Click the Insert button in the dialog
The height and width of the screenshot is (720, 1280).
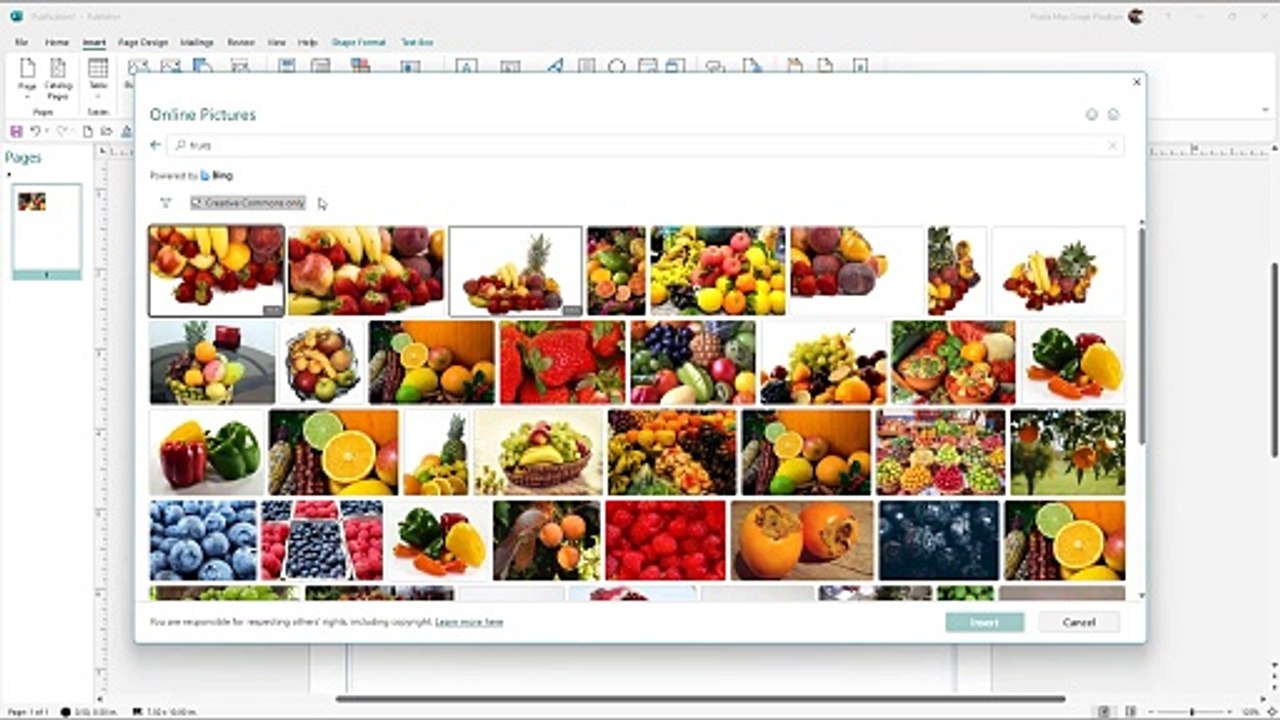985,622
